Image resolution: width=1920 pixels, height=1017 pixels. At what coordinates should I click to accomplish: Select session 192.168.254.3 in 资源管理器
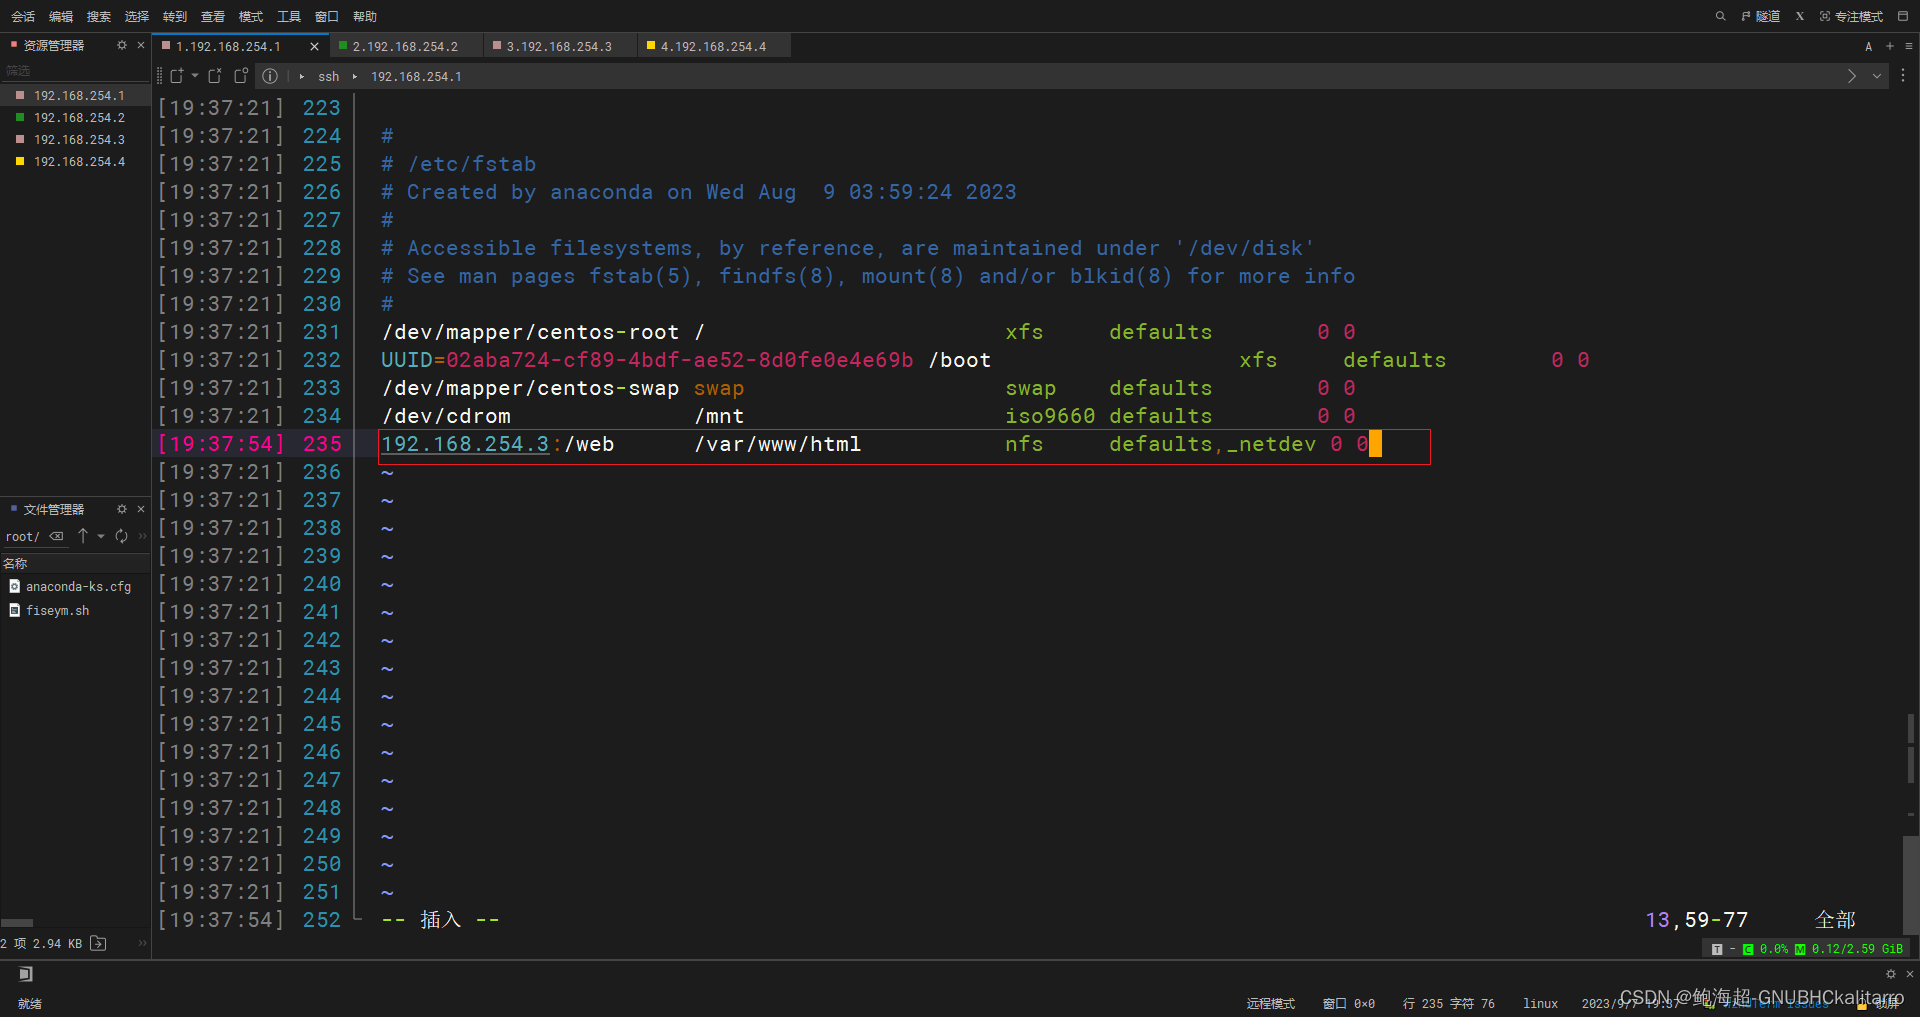[x=79, y=139]
